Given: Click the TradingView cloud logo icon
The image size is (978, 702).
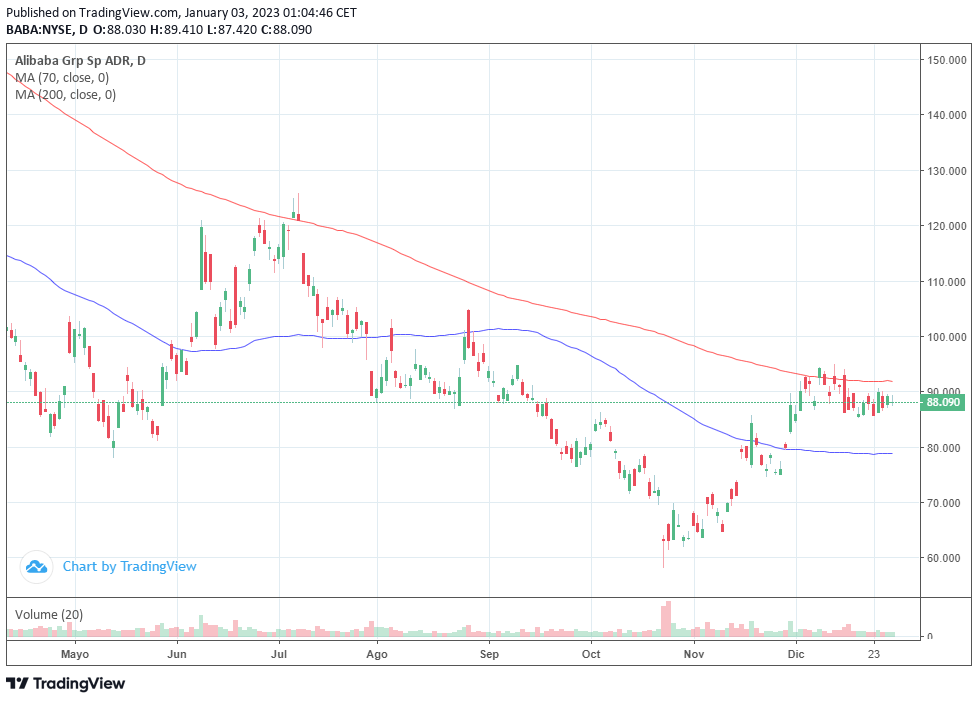Looking at the screenshot, I should (x=36, y=567).
